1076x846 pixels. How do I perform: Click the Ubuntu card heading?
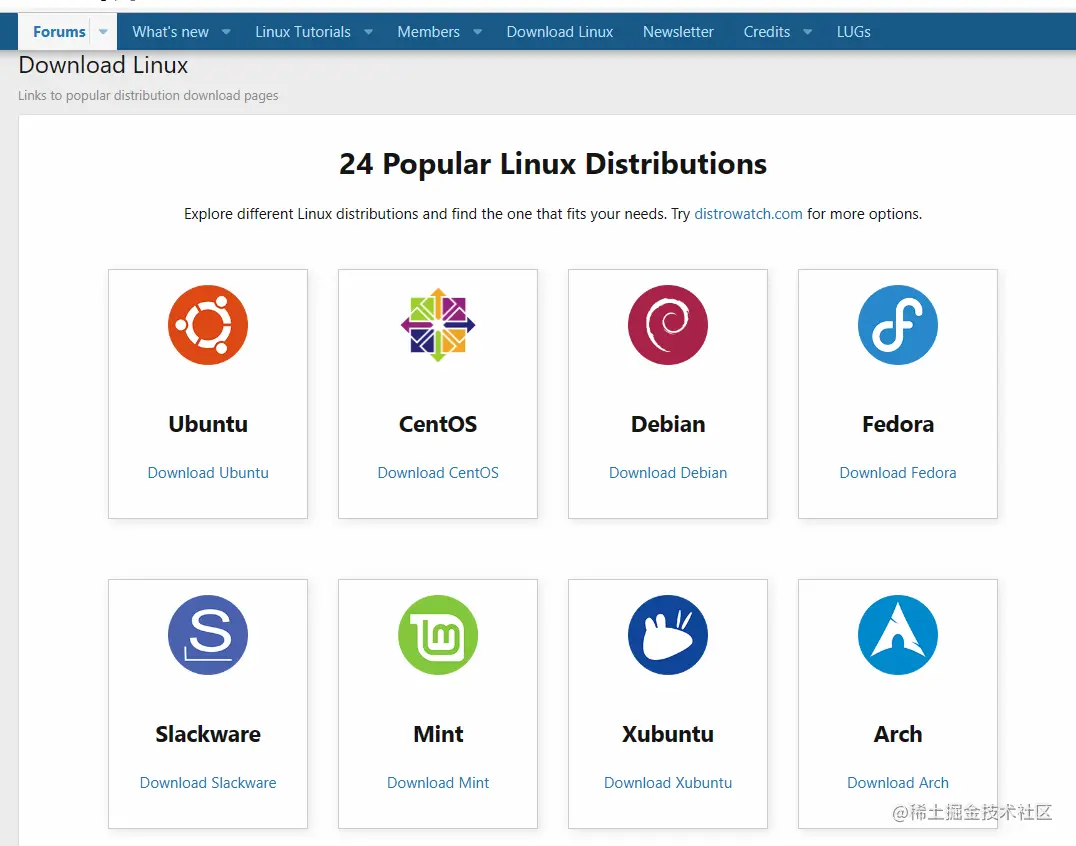(208, 424)
